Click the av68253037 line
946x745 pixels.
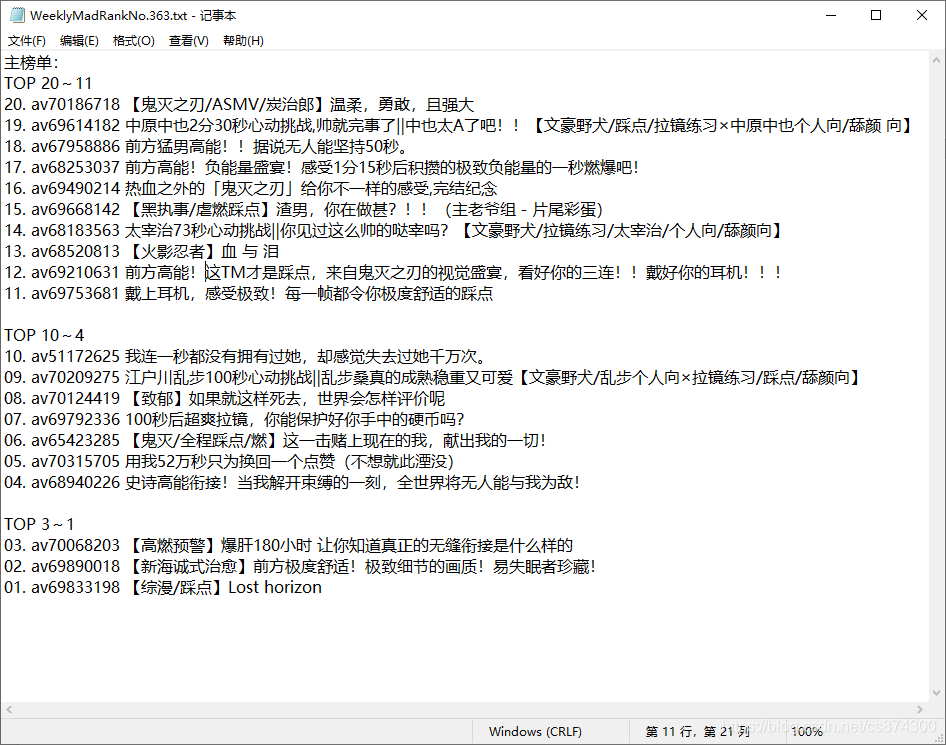pyautogui.click(x=322, y=167)
